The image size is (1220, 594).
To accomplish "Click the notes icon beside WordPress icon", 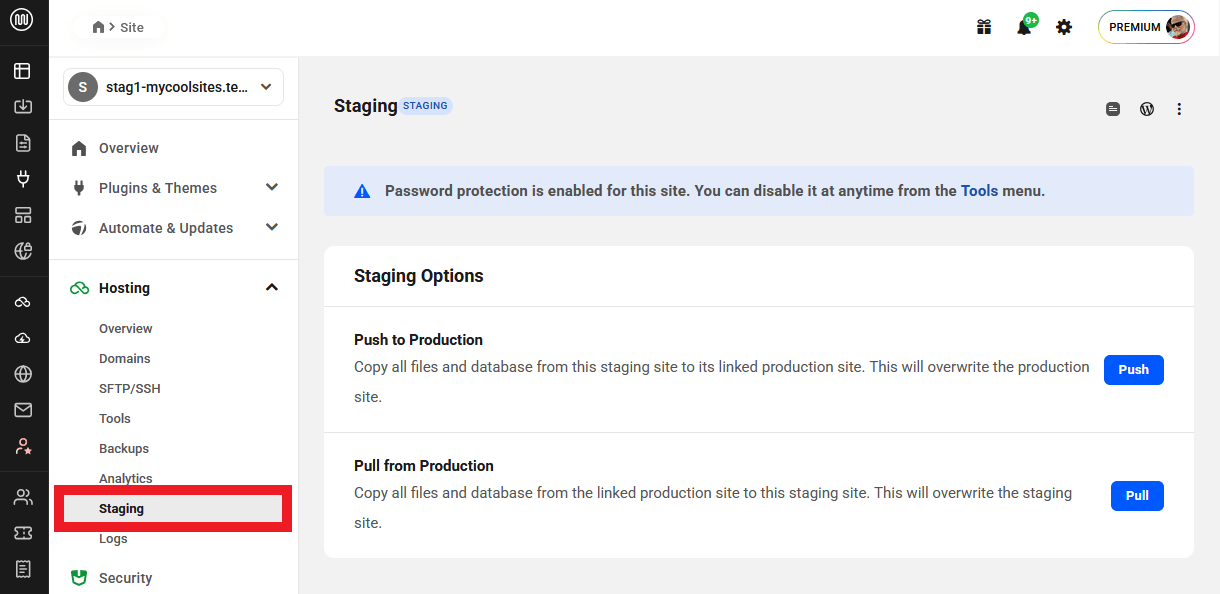I will pyautogui.click(x=1113, y=109).
